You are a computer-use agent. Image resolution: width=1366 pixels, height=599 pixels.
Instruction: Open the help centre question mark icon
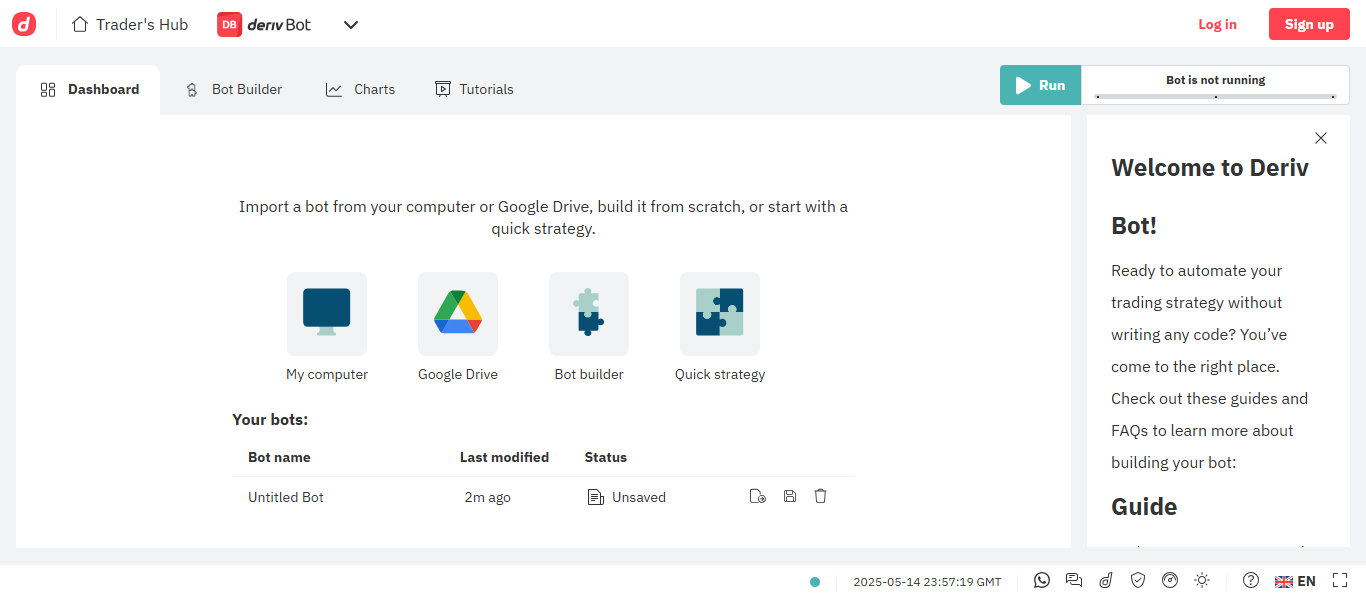point(1250,580)
